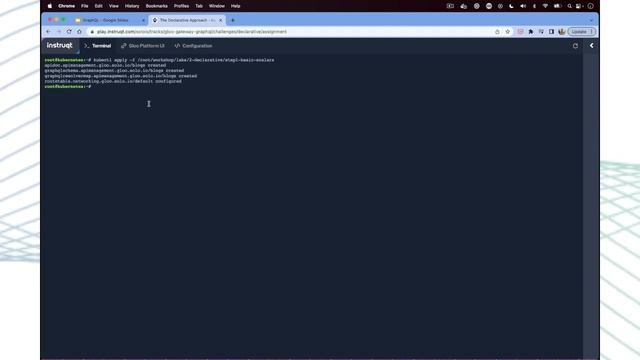640x360 pixels.
Task: Open a new Chrome tab
Action: click(x=233, y=20)
